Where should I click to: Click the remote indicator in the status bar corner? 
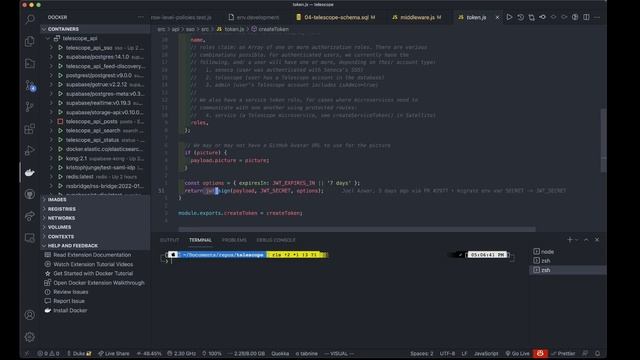tap(27, 353)
